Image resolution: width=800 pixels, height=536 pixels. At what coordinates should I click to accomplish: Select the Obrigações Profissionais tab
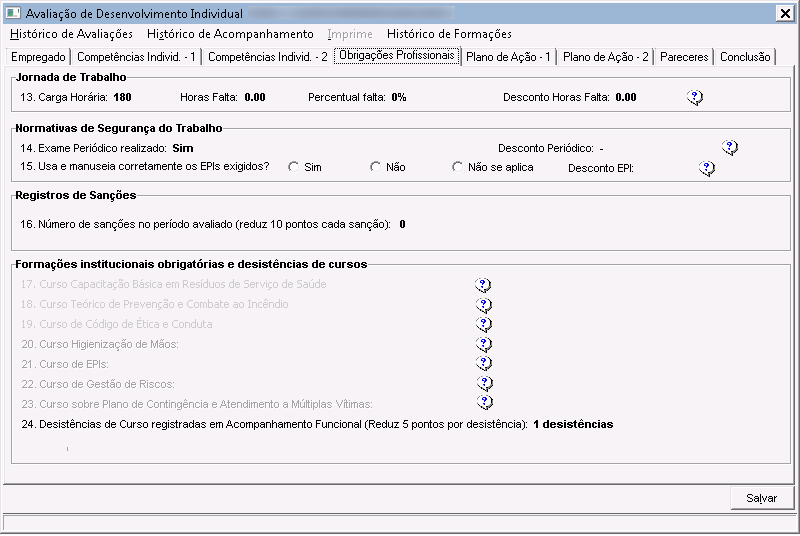point(397,55)
